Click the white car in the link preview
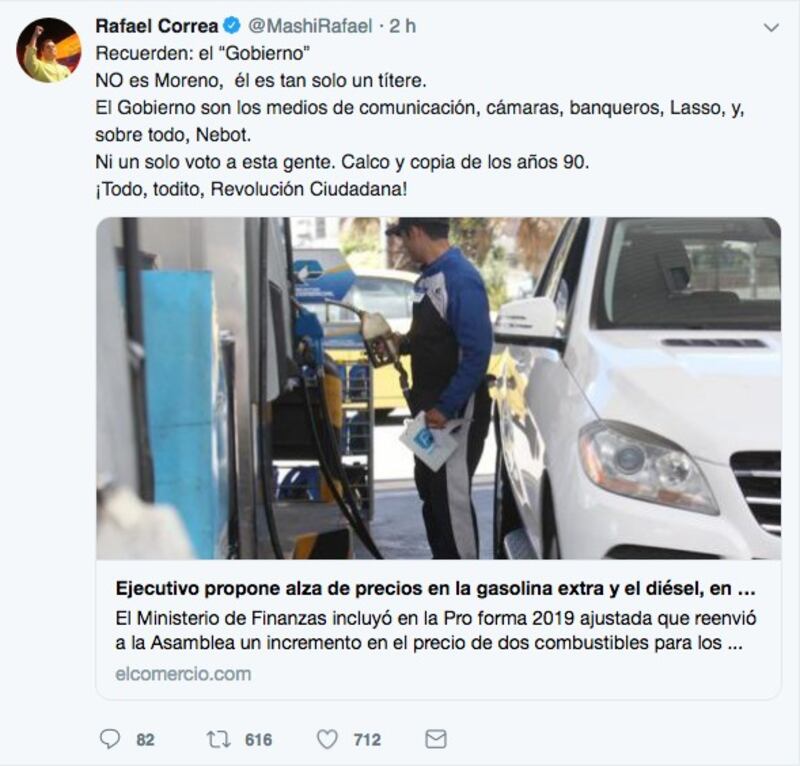Viewport: 800px width, 766px height. coord(638,388)
